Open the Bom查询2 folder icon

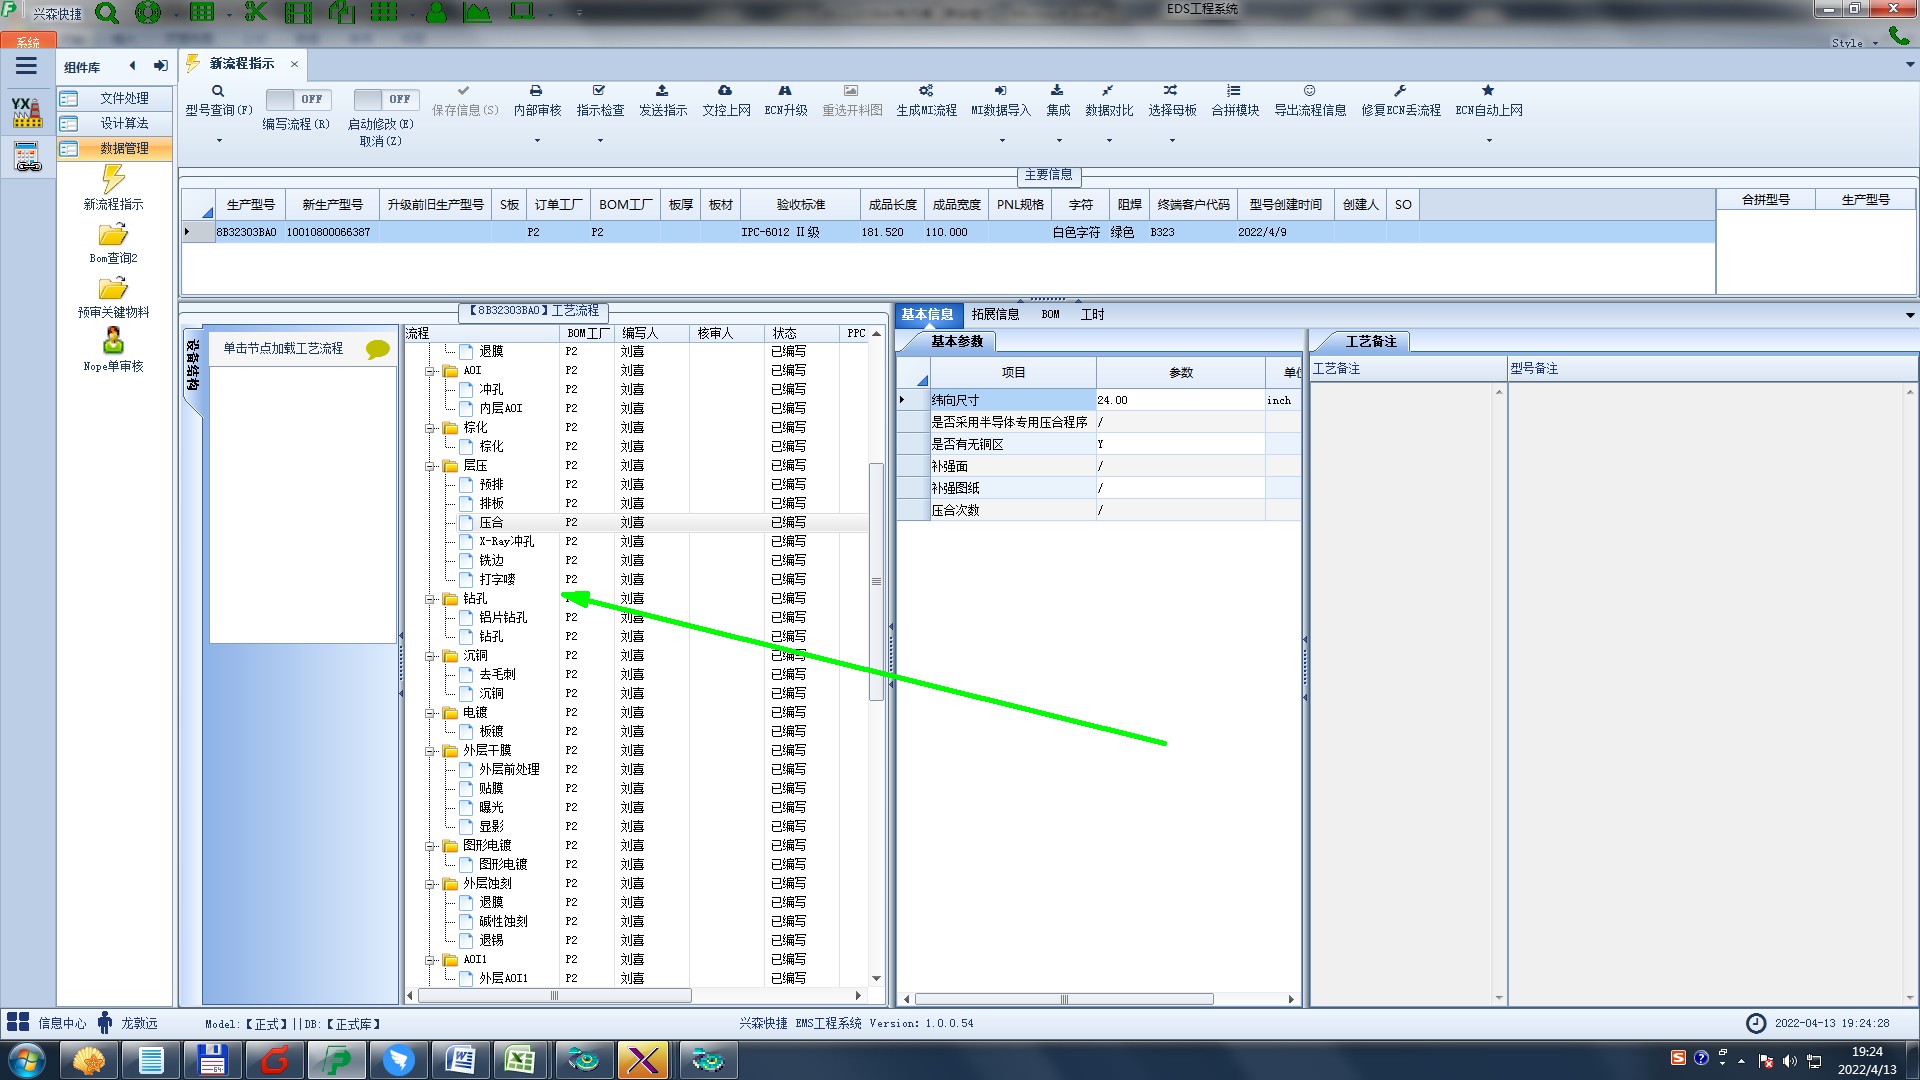tap(113, 235)
